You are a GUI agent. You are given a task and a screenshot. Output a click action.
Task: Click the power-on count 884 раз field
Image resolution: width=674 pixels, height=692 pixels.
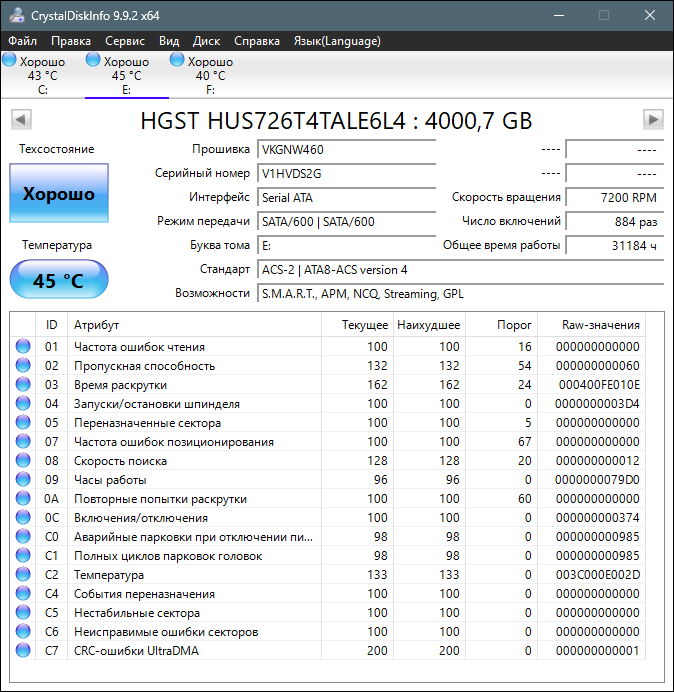click(614, 222)
